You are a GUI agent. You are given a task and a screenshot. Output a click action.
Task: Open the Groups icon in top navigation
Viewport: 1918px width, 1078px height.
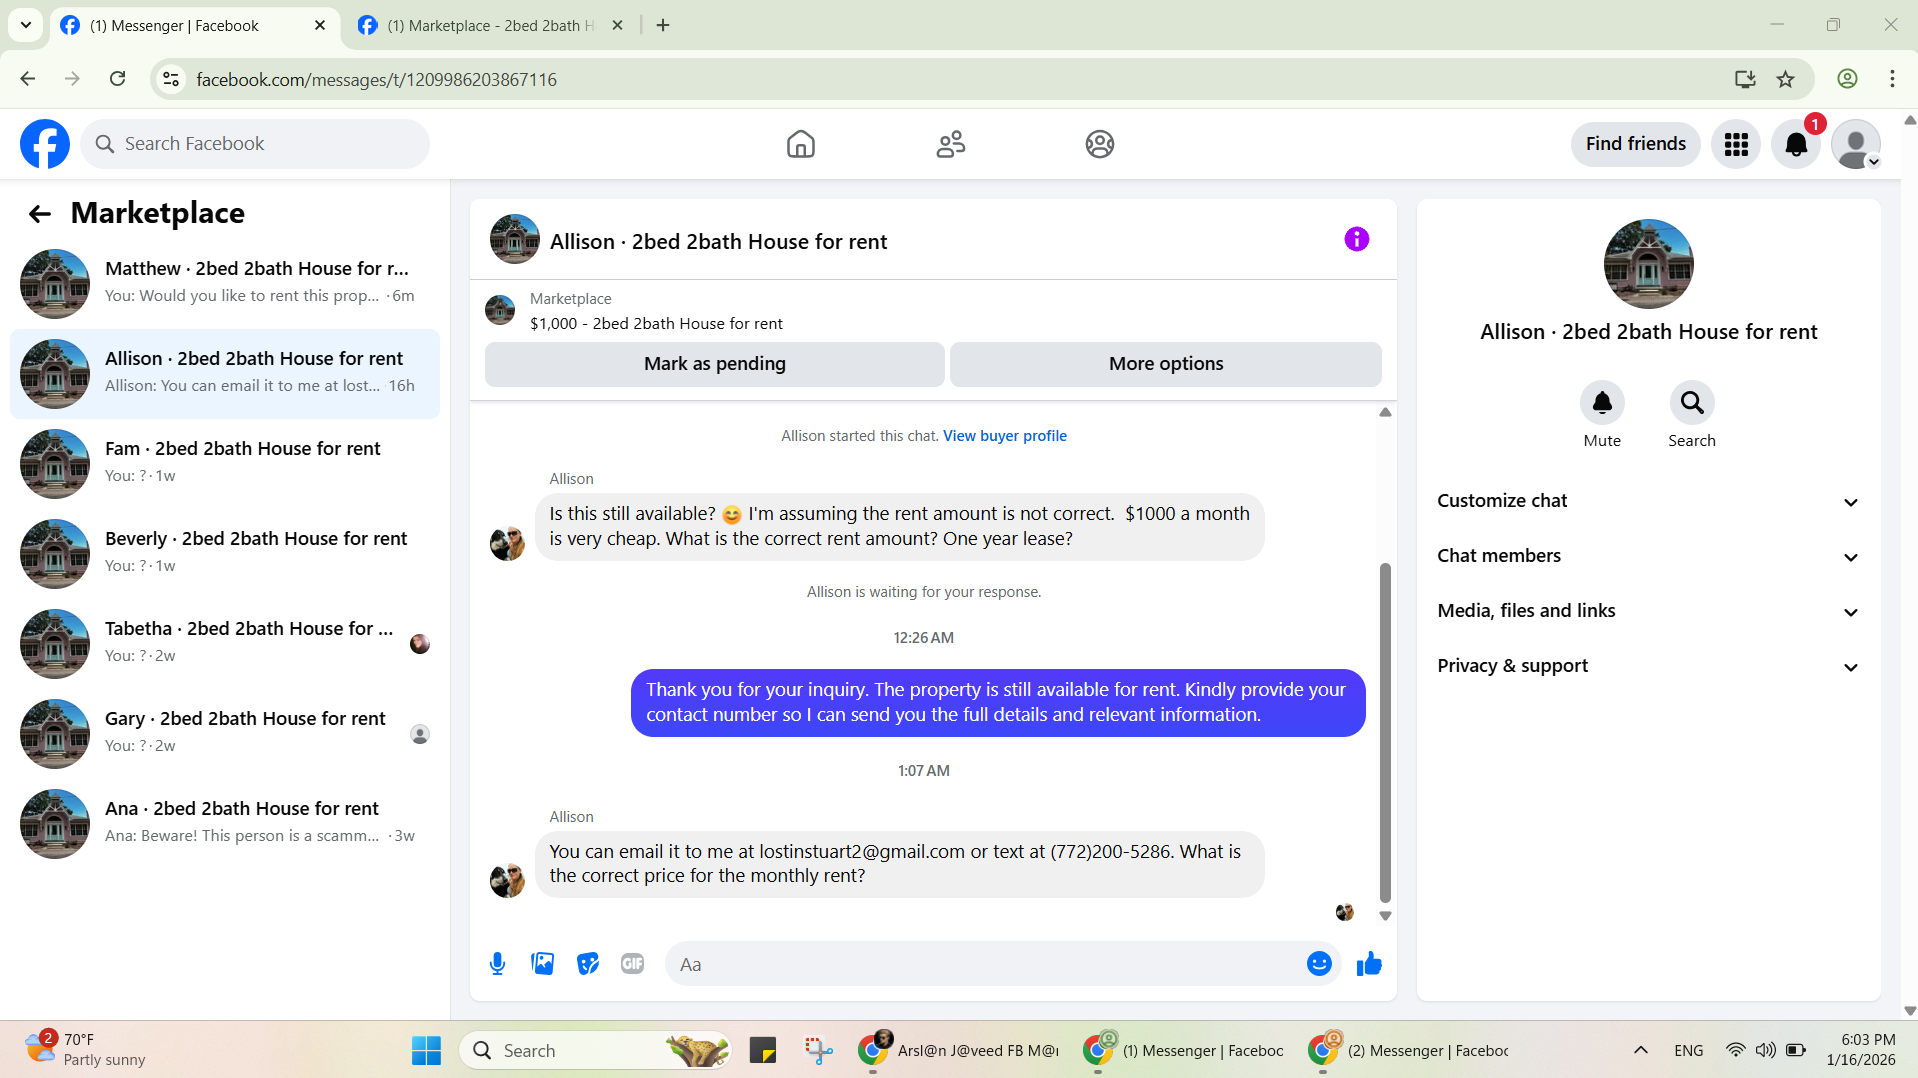pos(1099,144)
